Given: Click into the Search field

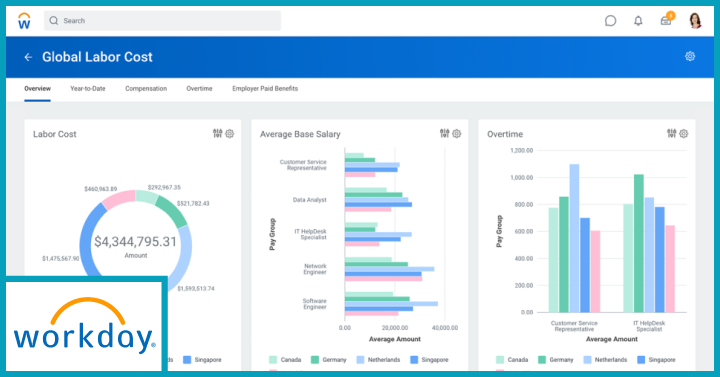Looking at the screenshot, I should click(x=163, y=21).
